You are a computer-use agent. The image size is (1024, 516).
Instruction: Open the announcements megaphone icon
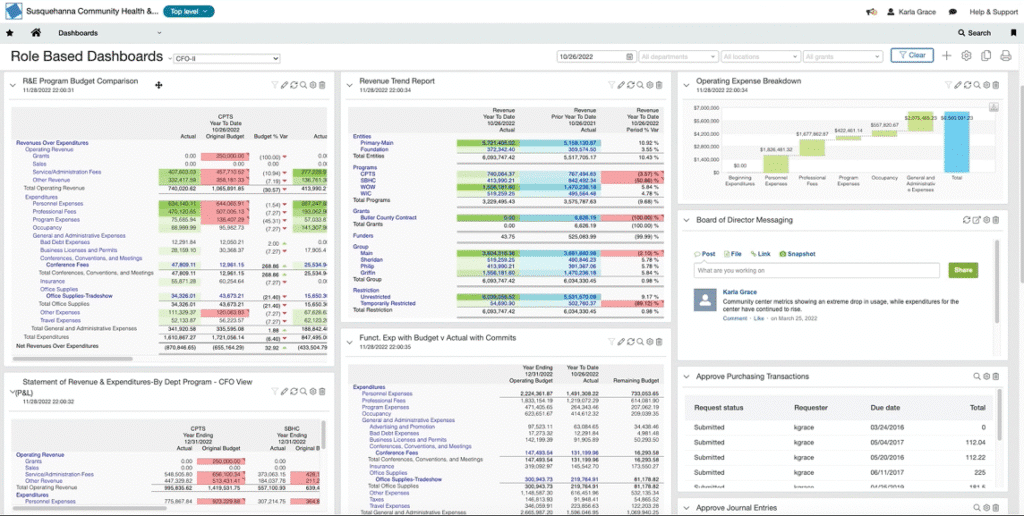pos(871,12)
